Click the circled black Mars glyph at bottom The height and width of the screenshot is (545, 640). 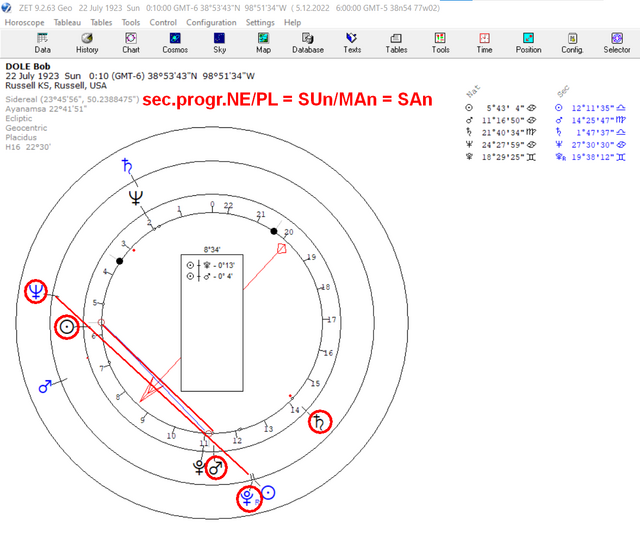tap(216, 468)
